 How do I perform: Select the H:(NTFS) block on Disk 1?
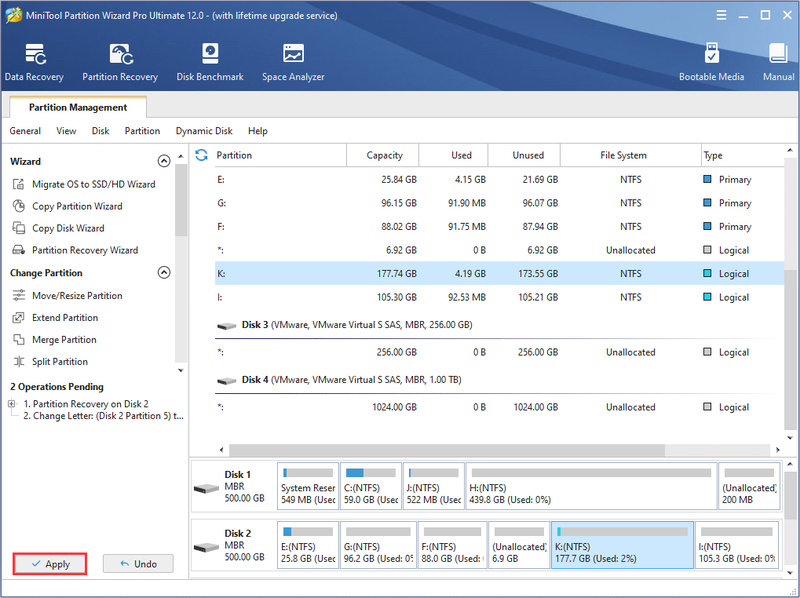(591, 486)
